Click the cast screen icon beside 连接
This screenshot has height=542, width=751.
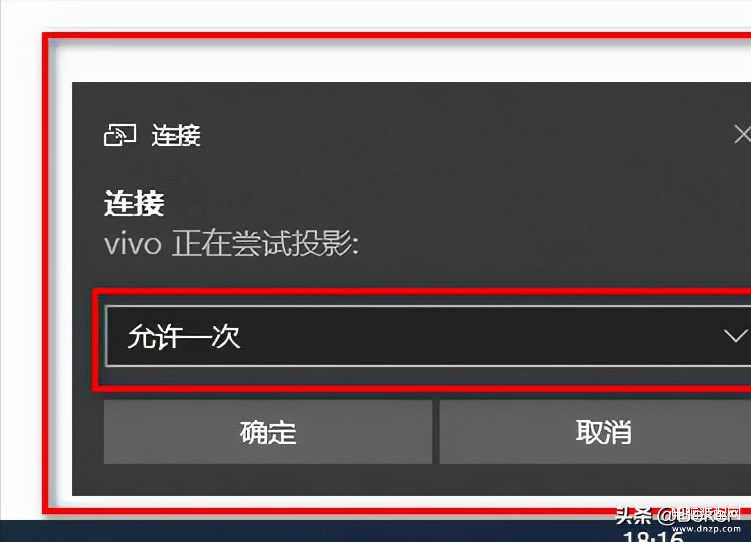coord(120,135)
